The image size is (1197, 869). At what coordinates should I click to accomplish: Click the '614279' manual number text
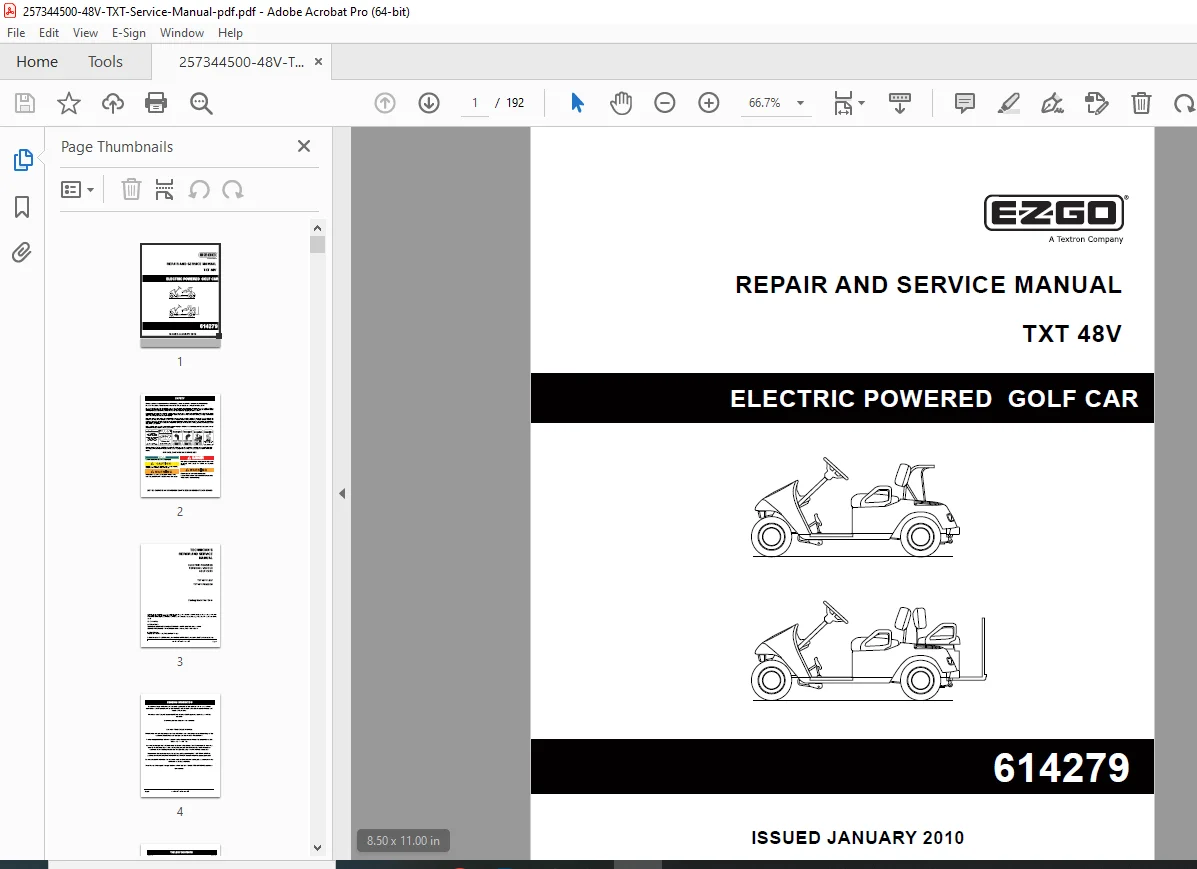tap(1061, 767)
